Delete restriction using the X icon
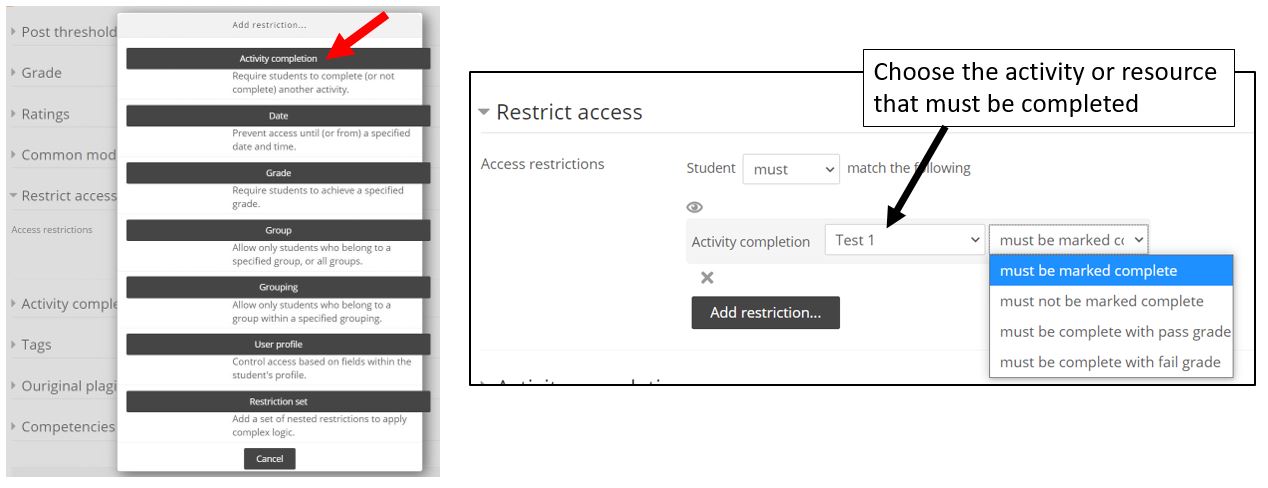Screen dimensions: 1268x488 coord(707,278)
